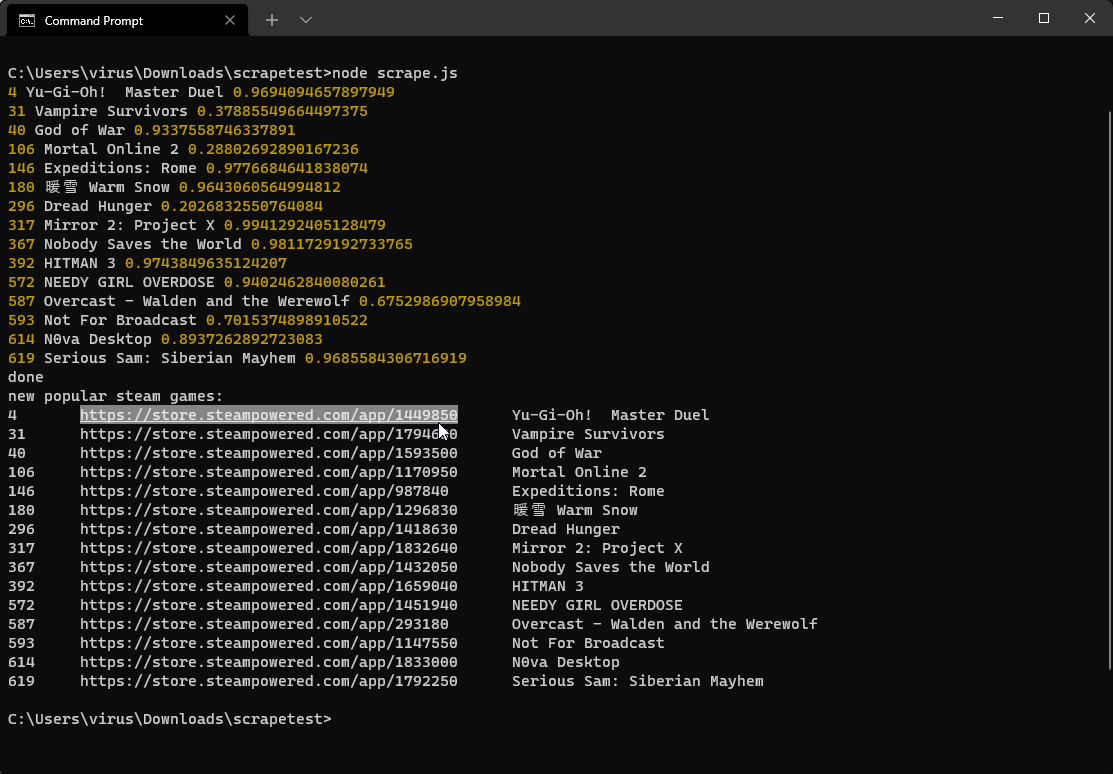
Task: Select the Command Prompt tab
Action: tap(128, 21)
